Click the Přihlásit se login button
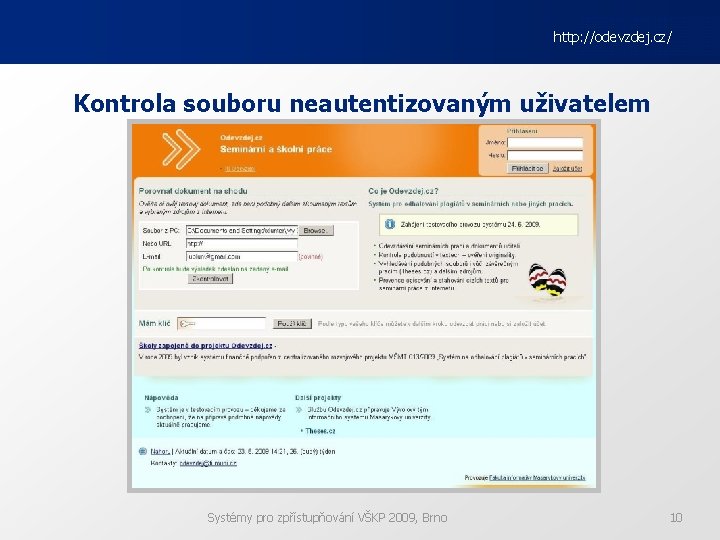Image resolution: width=720 pixels, height=540 pixels. tap(527, 169)
